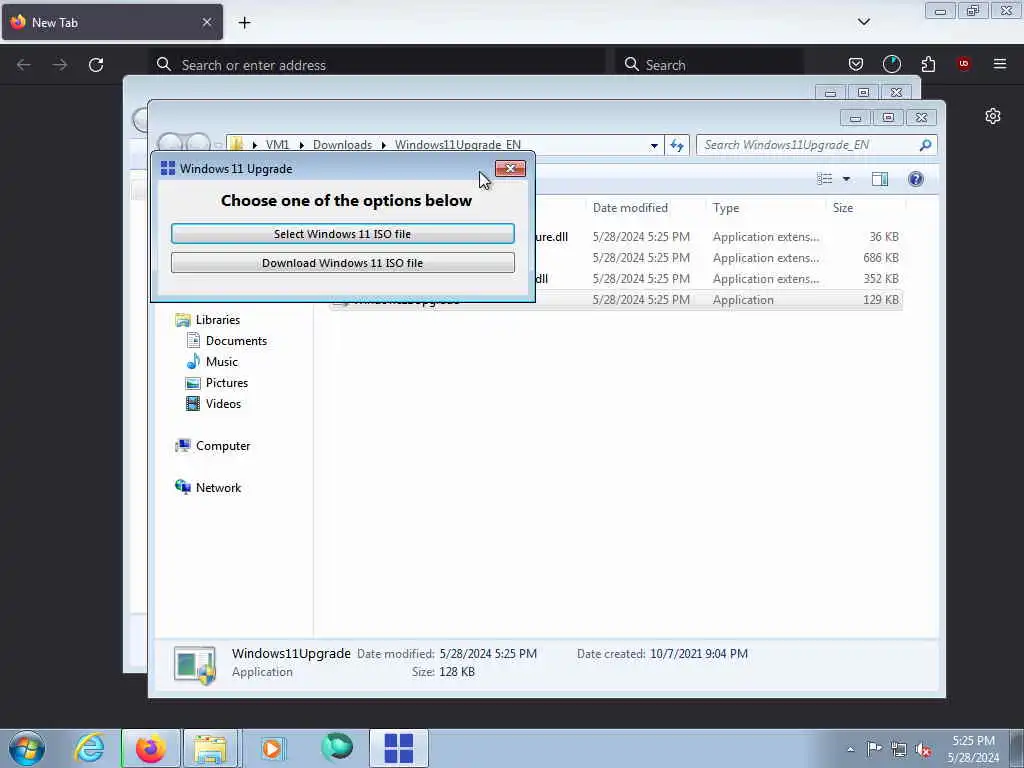1024x768 pixels.
Task: Click Windows 11 Upgrade taskbar button
Action: coord(399,748)
